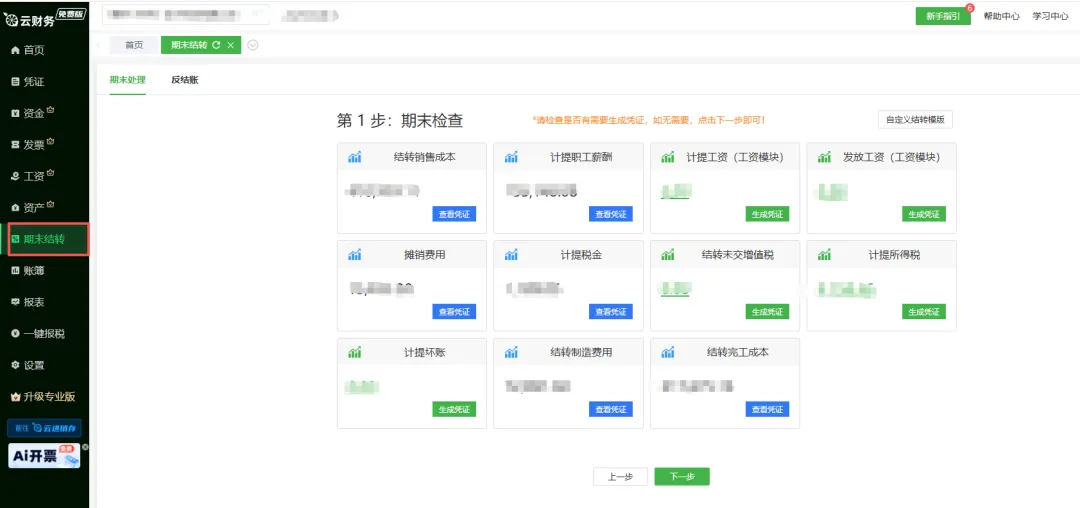Click the chart icon on 发放工资（工资模块） card

824,158
